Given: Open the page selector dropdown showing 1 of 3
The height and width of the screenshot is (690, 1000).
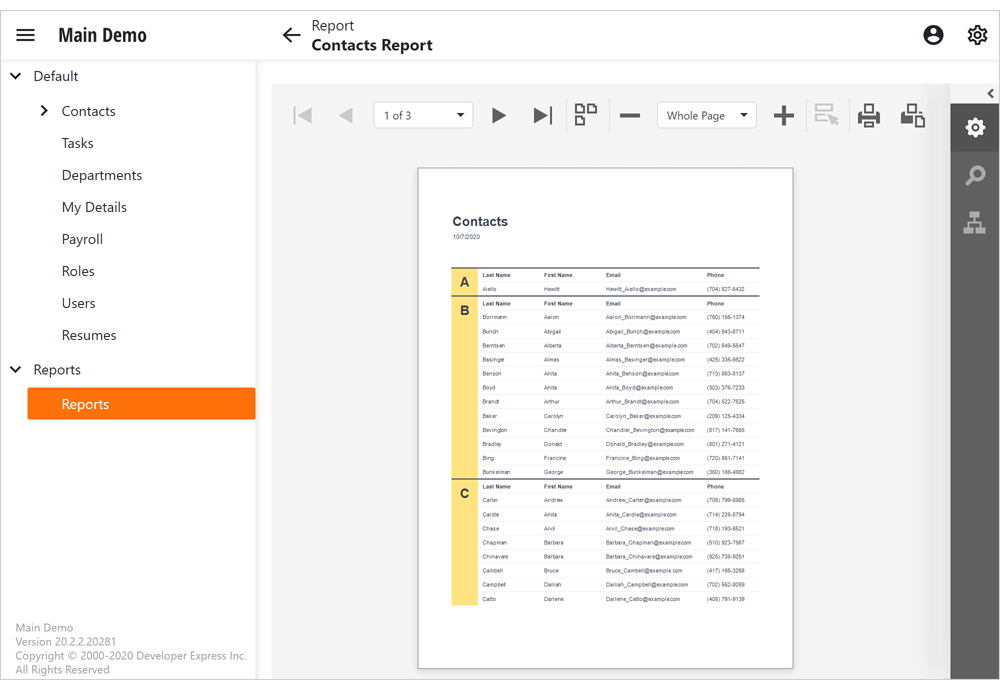Looking at the screenshot, I should coord(423,115).
